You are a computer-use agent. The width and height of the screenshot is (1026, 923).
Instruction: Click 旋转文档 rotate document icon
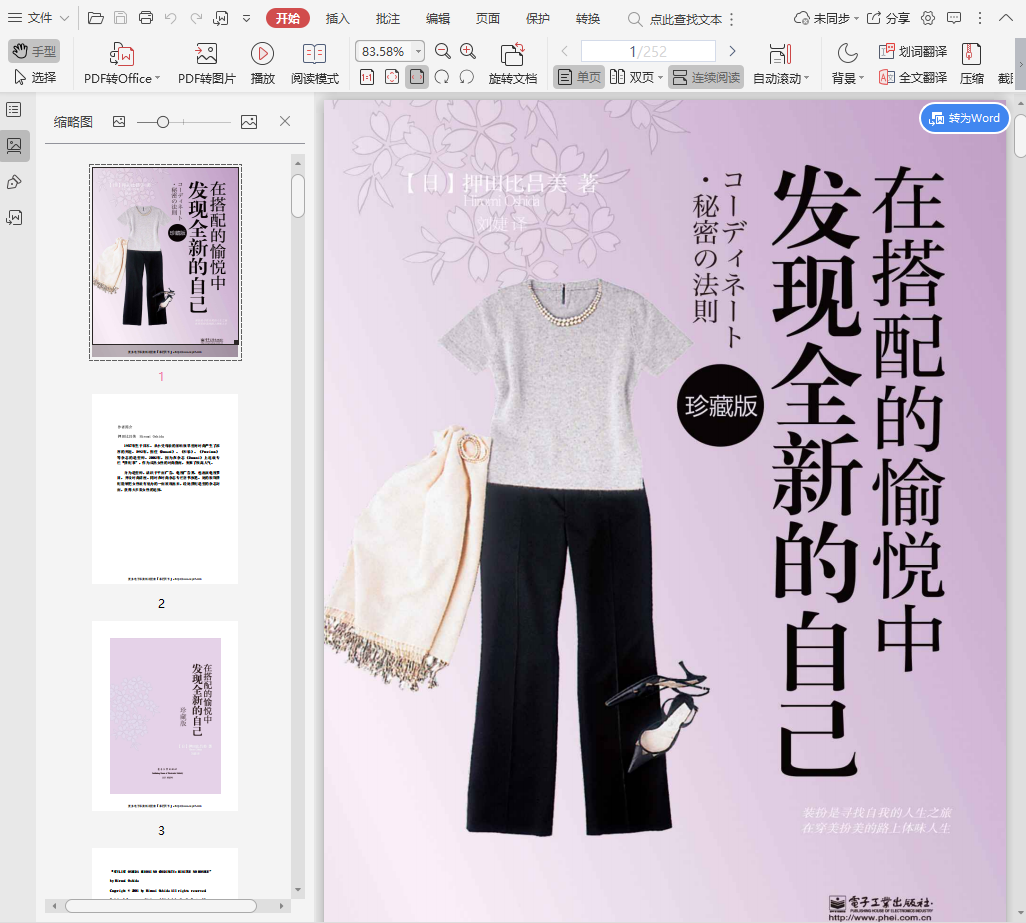pos(512,64)
